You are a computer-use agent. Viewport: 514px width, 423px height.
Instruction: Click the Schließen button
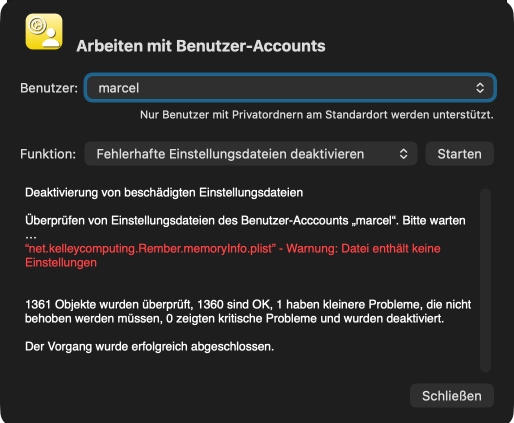tap(452, 396)
